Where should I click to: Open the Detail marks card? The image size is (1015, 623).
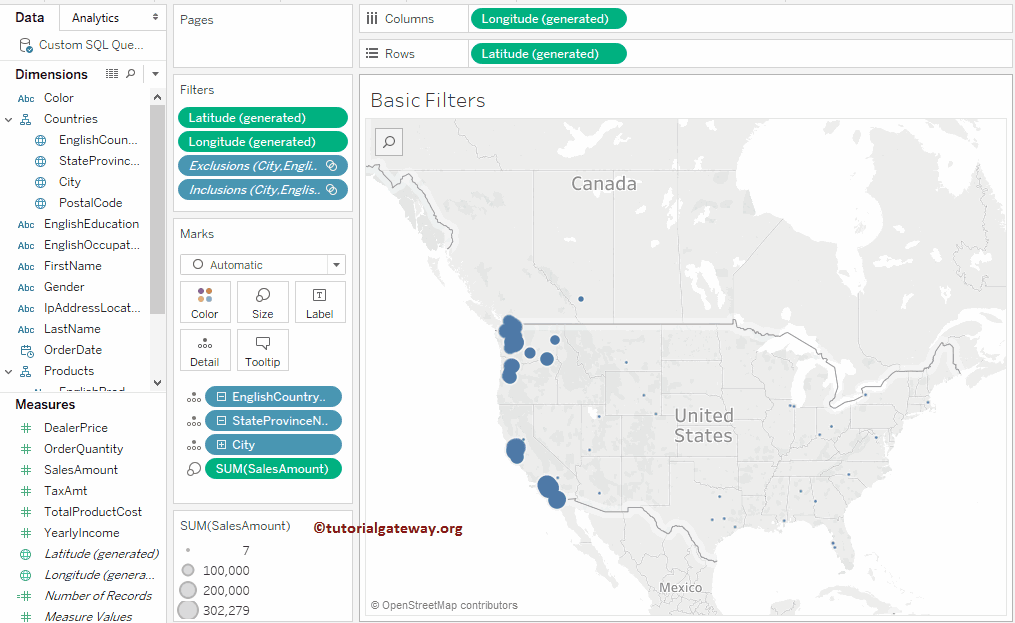coord(205,350)
